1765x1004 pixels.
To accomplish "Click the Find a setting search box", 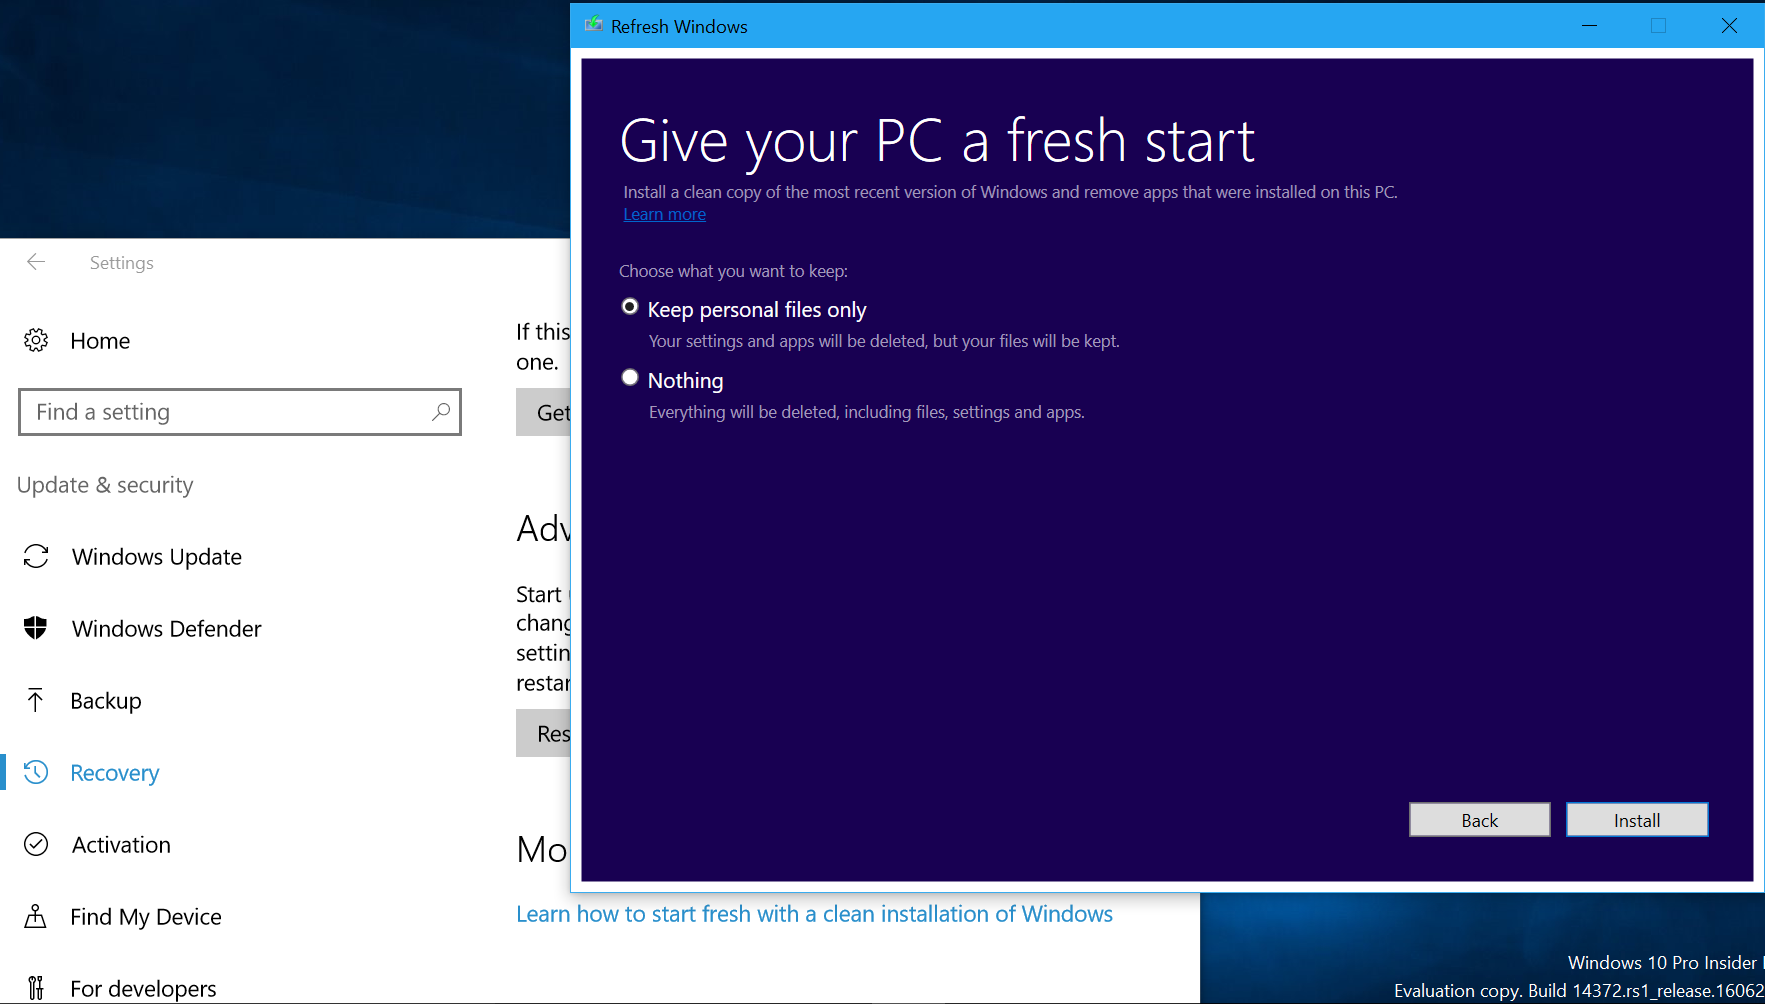I will coord(240,412).
